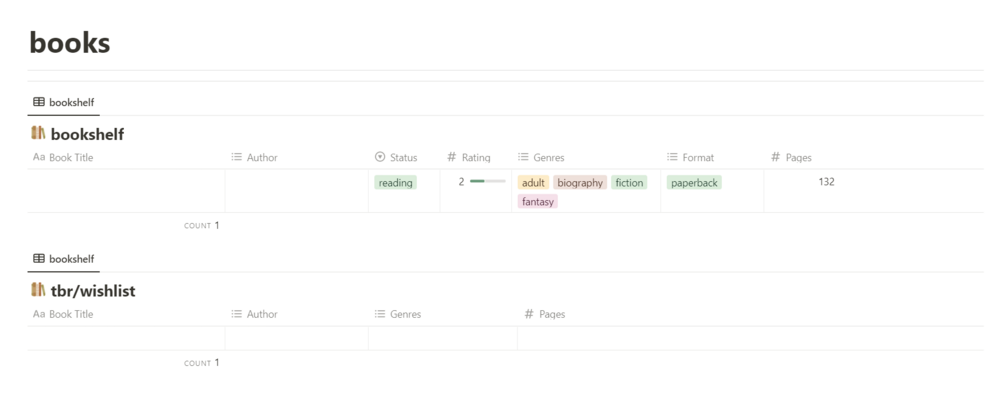Select the biography genre tag
This screenshot has height=394, width=1005.
pyautogui.click(x=580, y=183)
